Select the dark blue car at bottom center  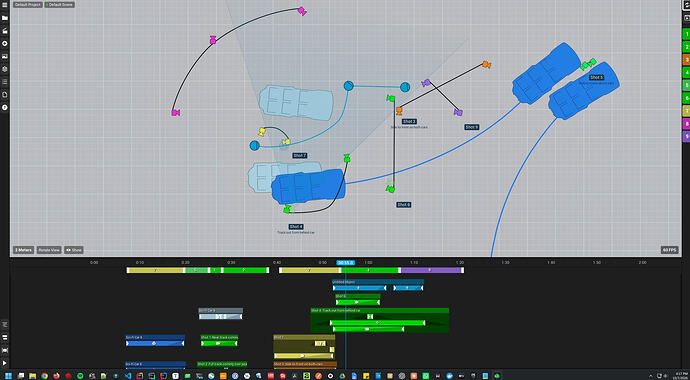point(308,186)
